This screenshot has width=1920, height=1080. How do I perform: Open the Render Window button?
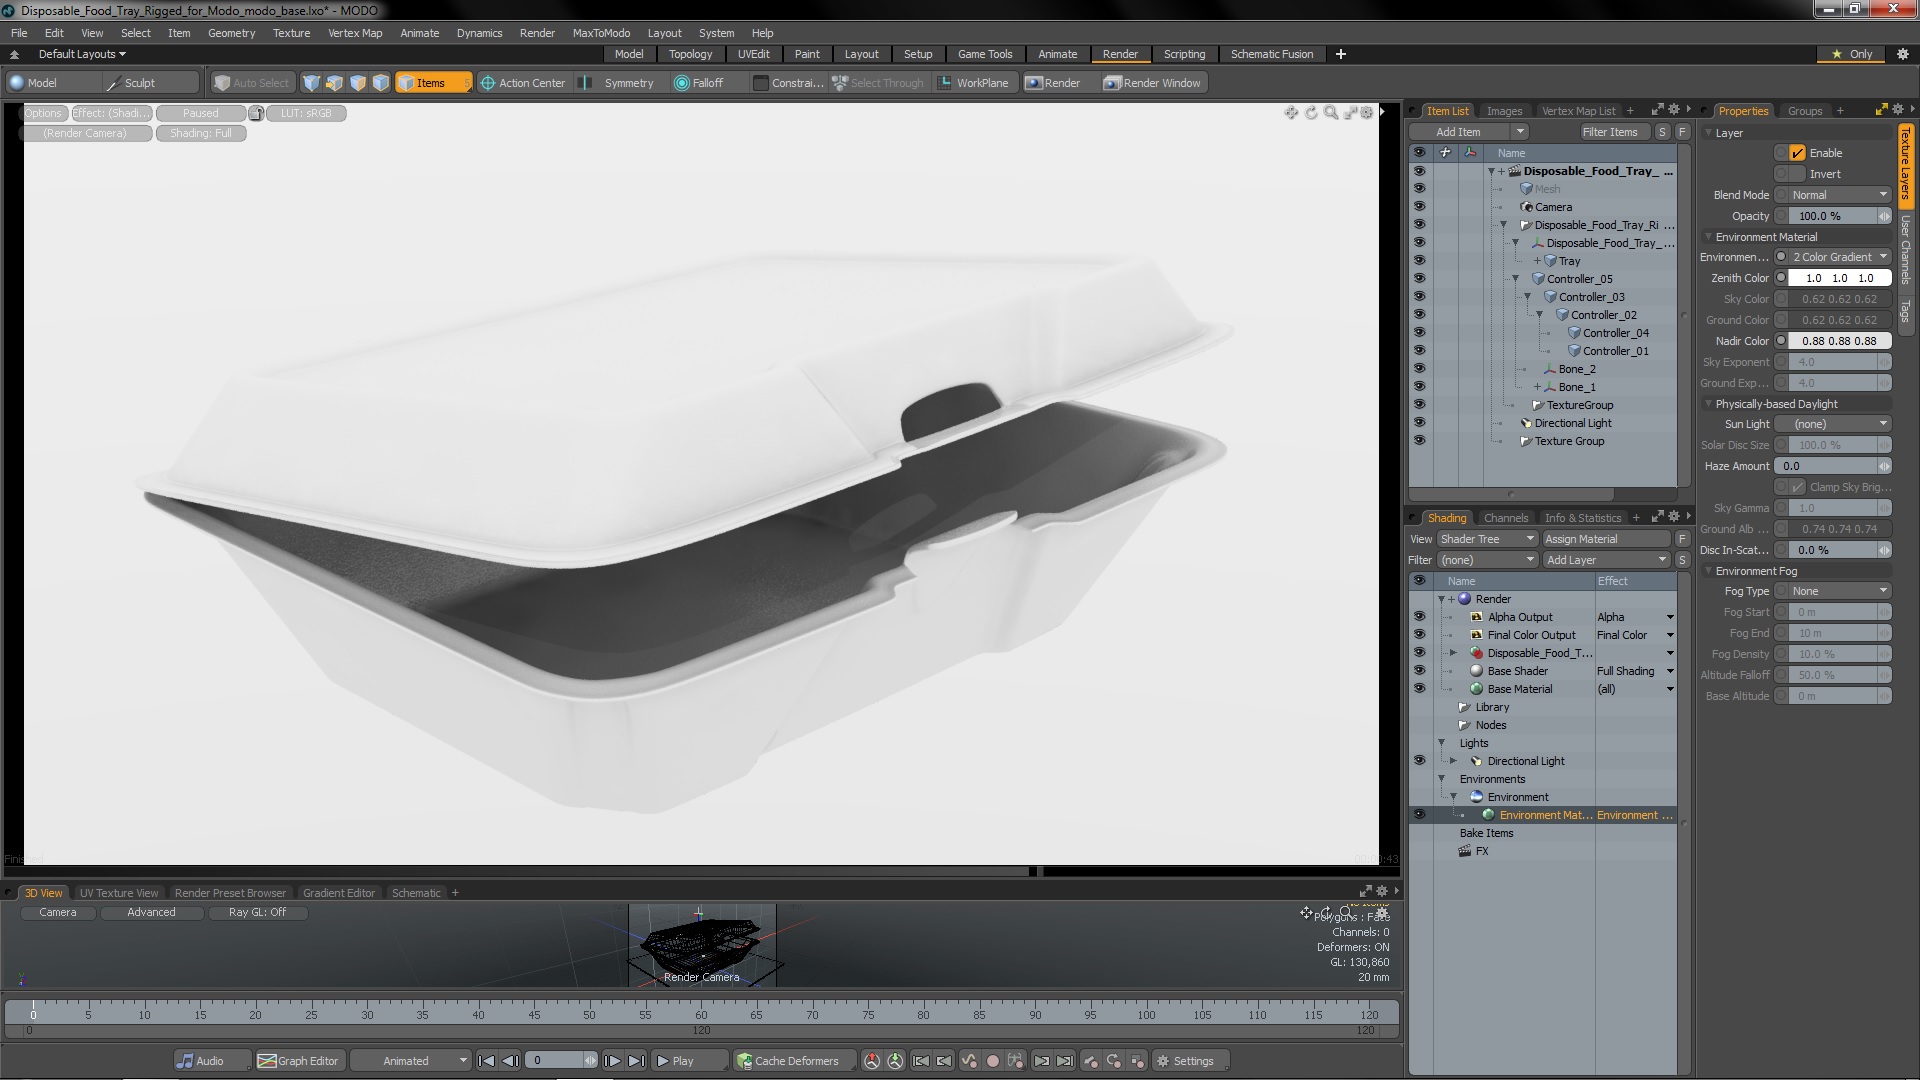coord(1152,83)
